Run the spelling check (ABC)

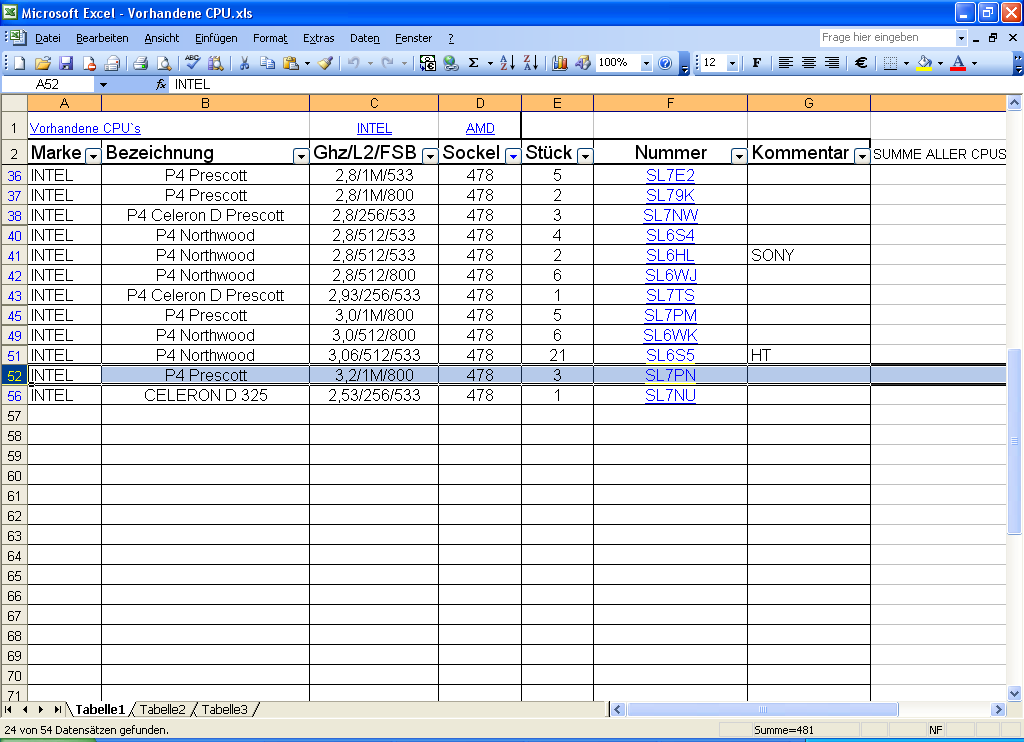(x=192, y=63)
